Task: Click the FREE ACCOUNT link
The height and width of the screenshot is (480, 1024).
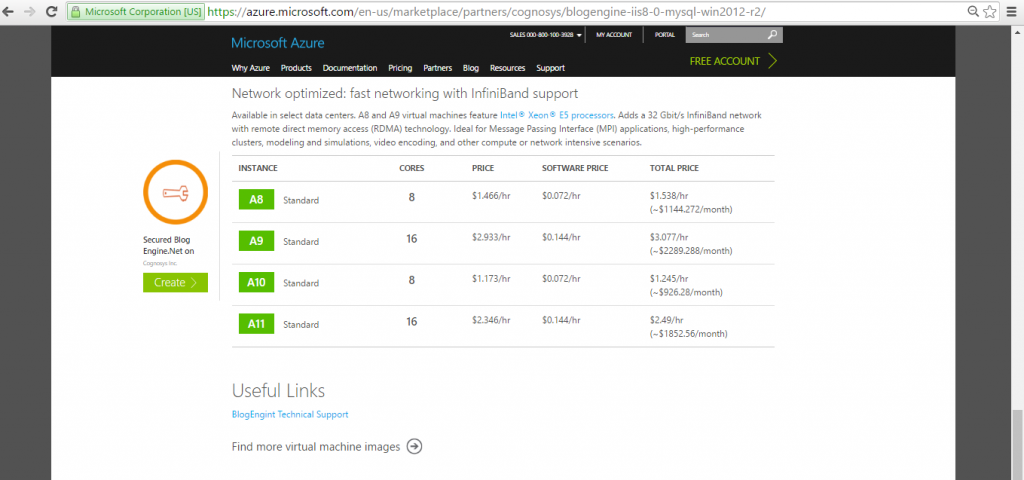Action: click(725, 61)
